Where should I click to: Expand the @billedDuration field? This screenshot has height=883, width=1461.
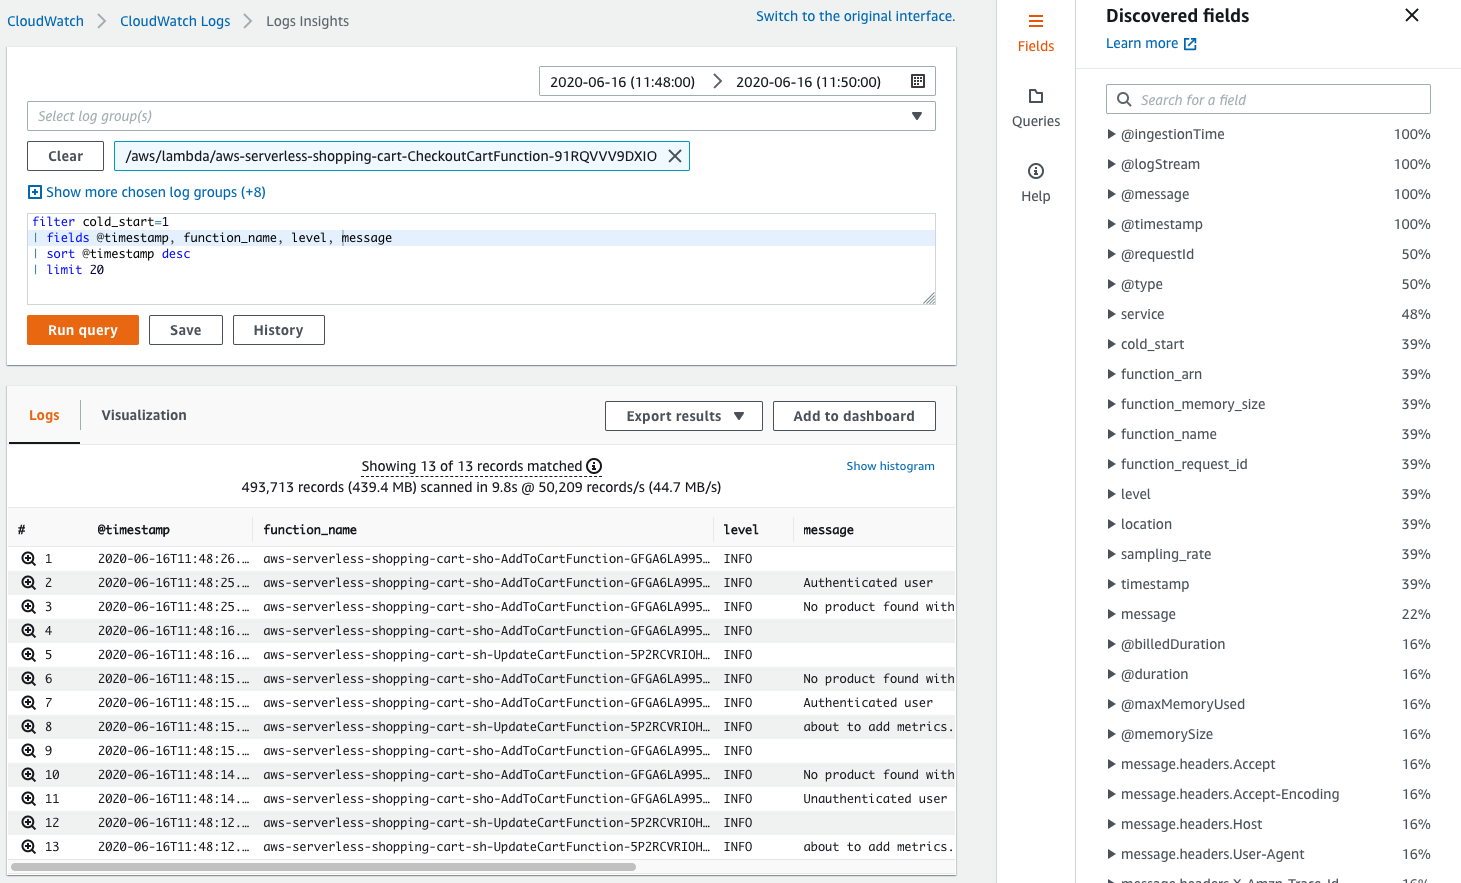point(1111,644)
